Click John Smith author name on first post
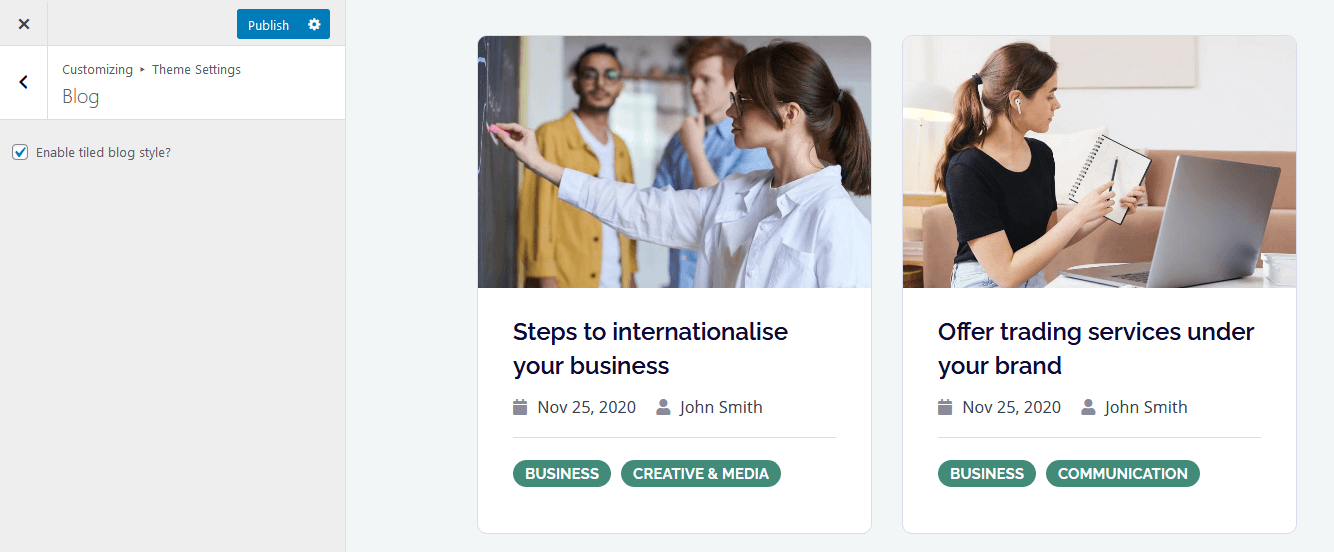The height and width of the screenshot is (552, 1334). (x=721, y=407)
